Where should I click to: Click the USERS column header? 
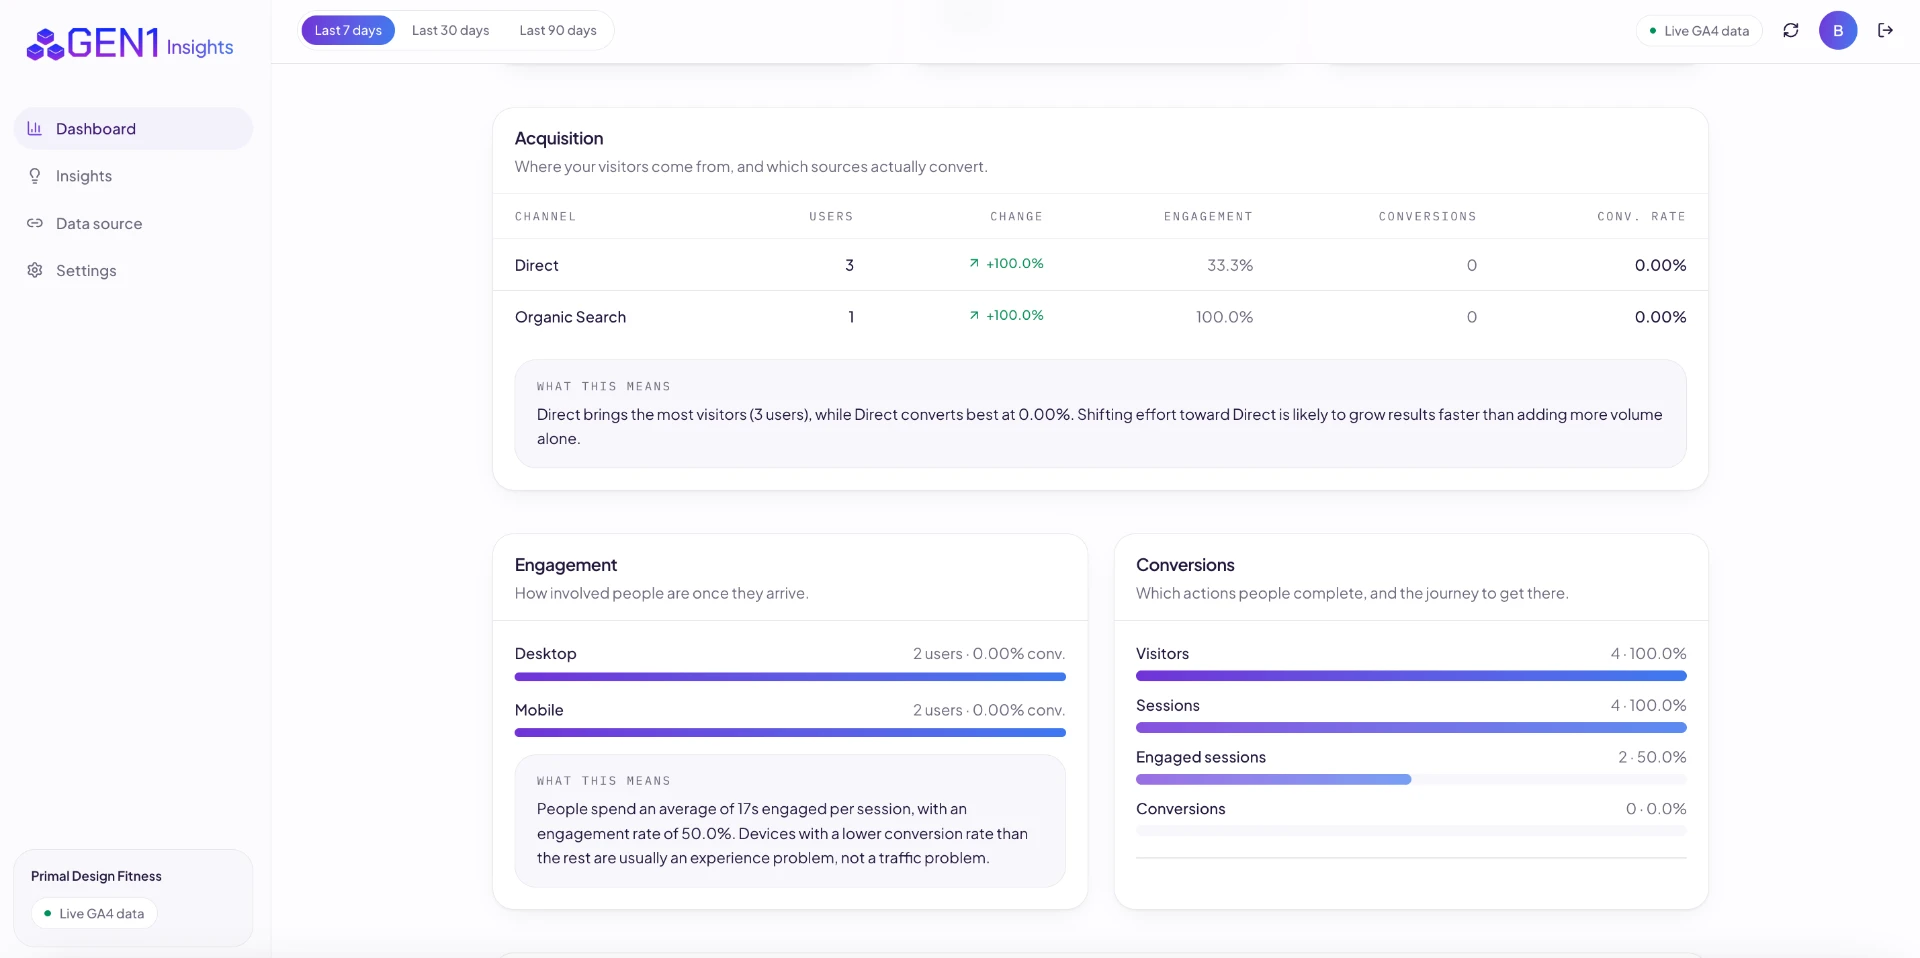pos(831,216)
